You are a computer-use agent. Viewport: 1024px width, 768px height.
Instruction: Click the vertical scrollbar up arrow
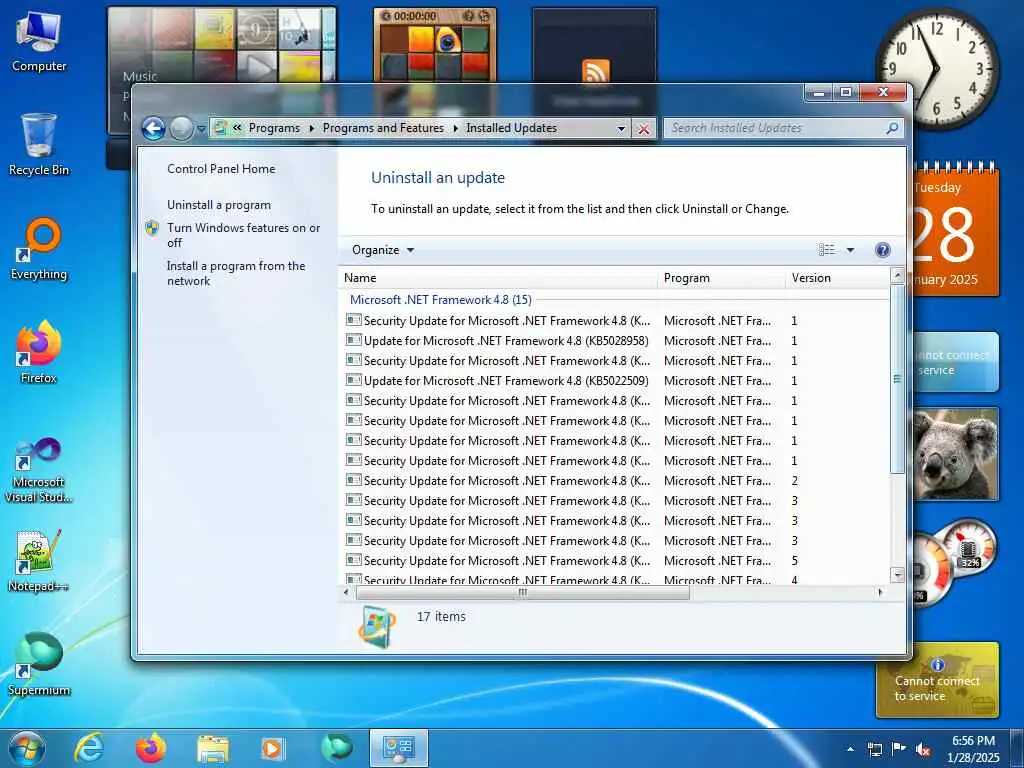pyautogui.click(x=897, y=276)
